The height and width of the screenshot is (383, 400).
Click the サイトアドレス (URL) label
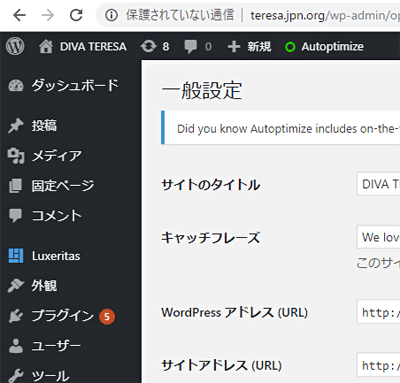point(221,365)
